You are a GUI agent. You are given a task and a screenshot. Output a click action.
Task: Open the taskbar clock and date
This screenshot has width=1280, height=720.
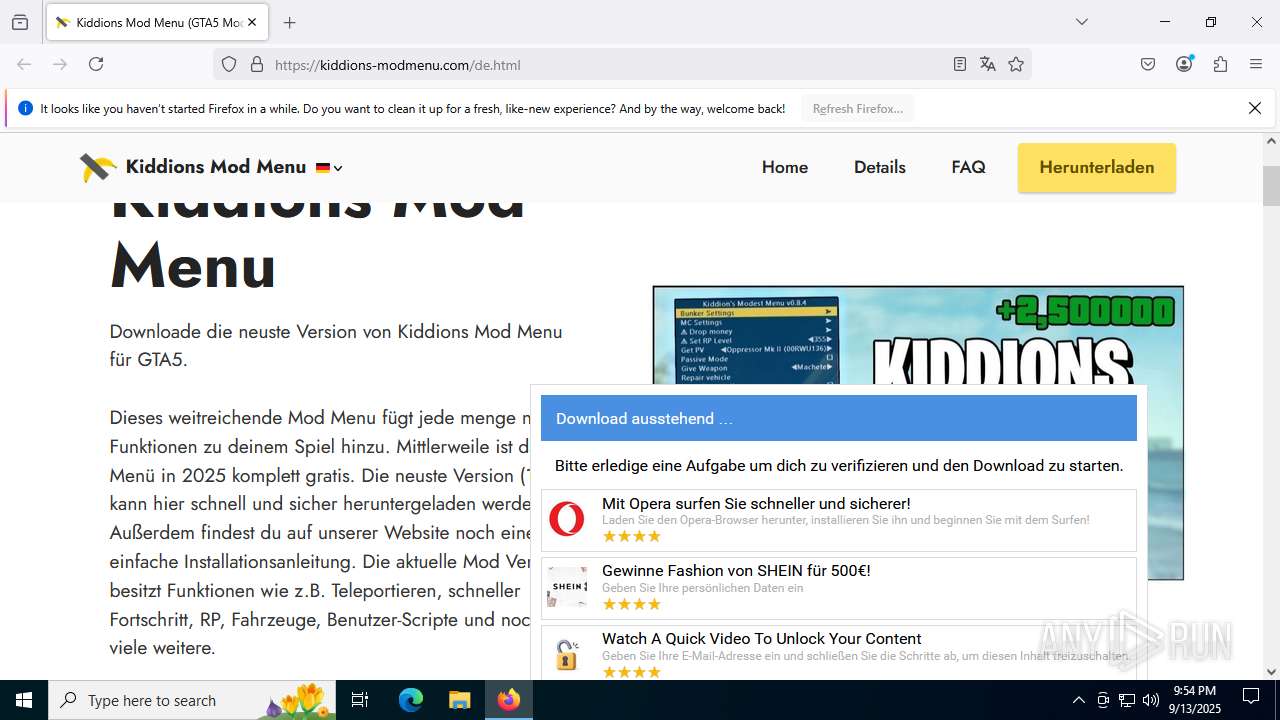(1195, 700)
